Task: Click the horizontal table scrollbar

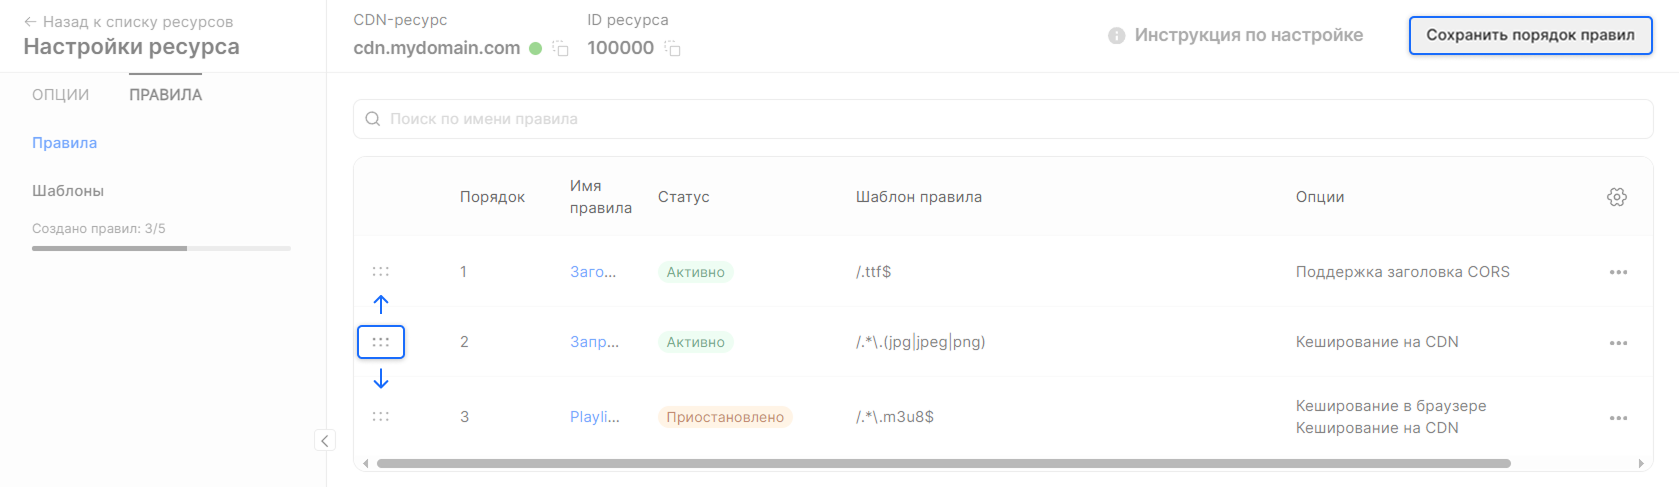Action: [942, 463]
